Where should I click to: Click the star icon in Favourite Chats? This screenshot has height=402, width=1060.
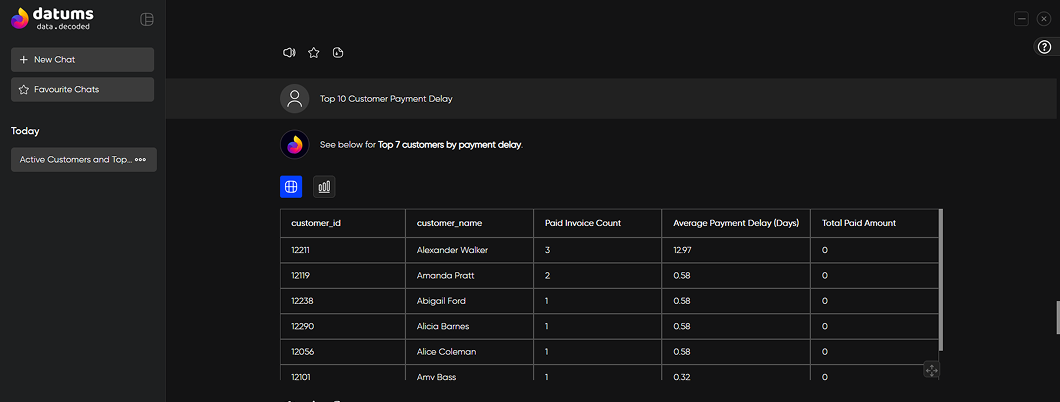tap(24, 89)
